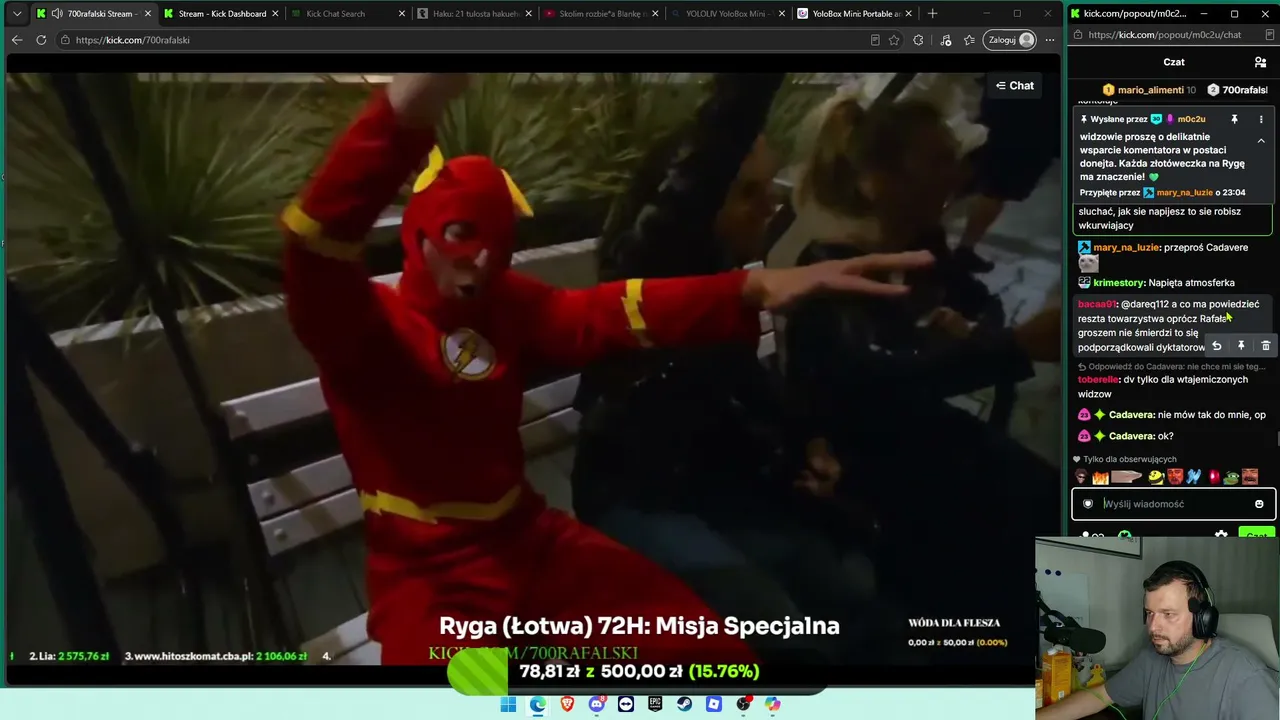Click the chat message input field
This screenshot has width=1280, height=720.
[x=1174, y=504]
